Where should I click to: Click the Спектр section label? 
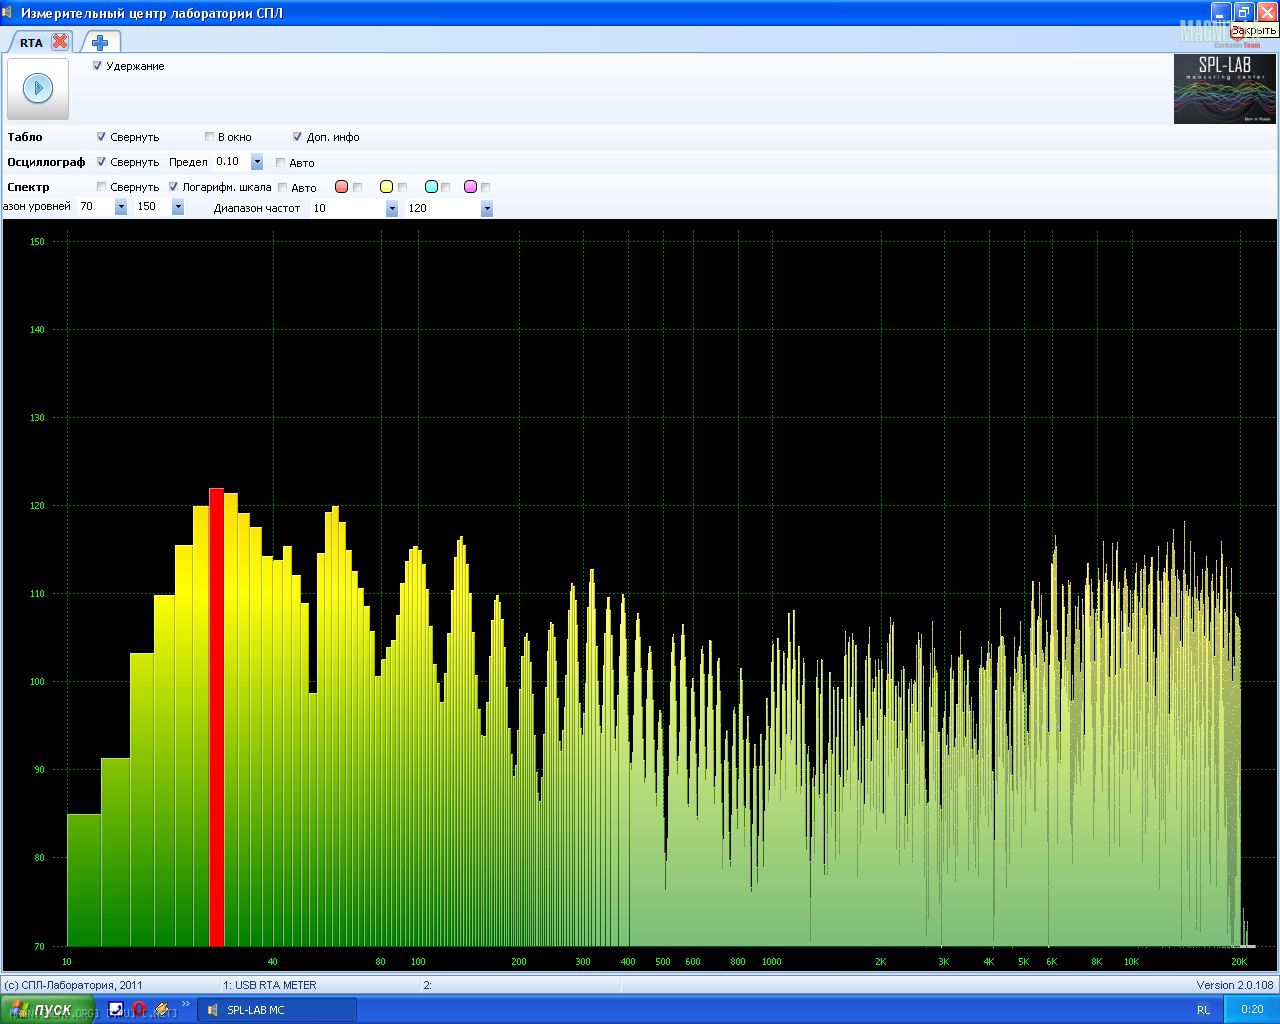tap(28, 187)
